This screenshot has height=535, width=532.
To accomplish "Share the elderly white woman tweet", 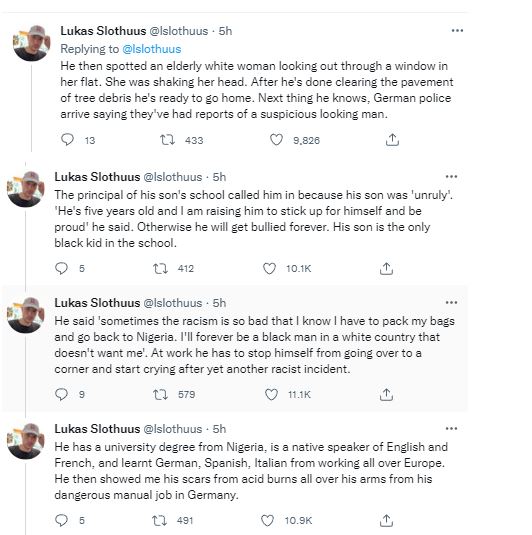I will (392, 140).
